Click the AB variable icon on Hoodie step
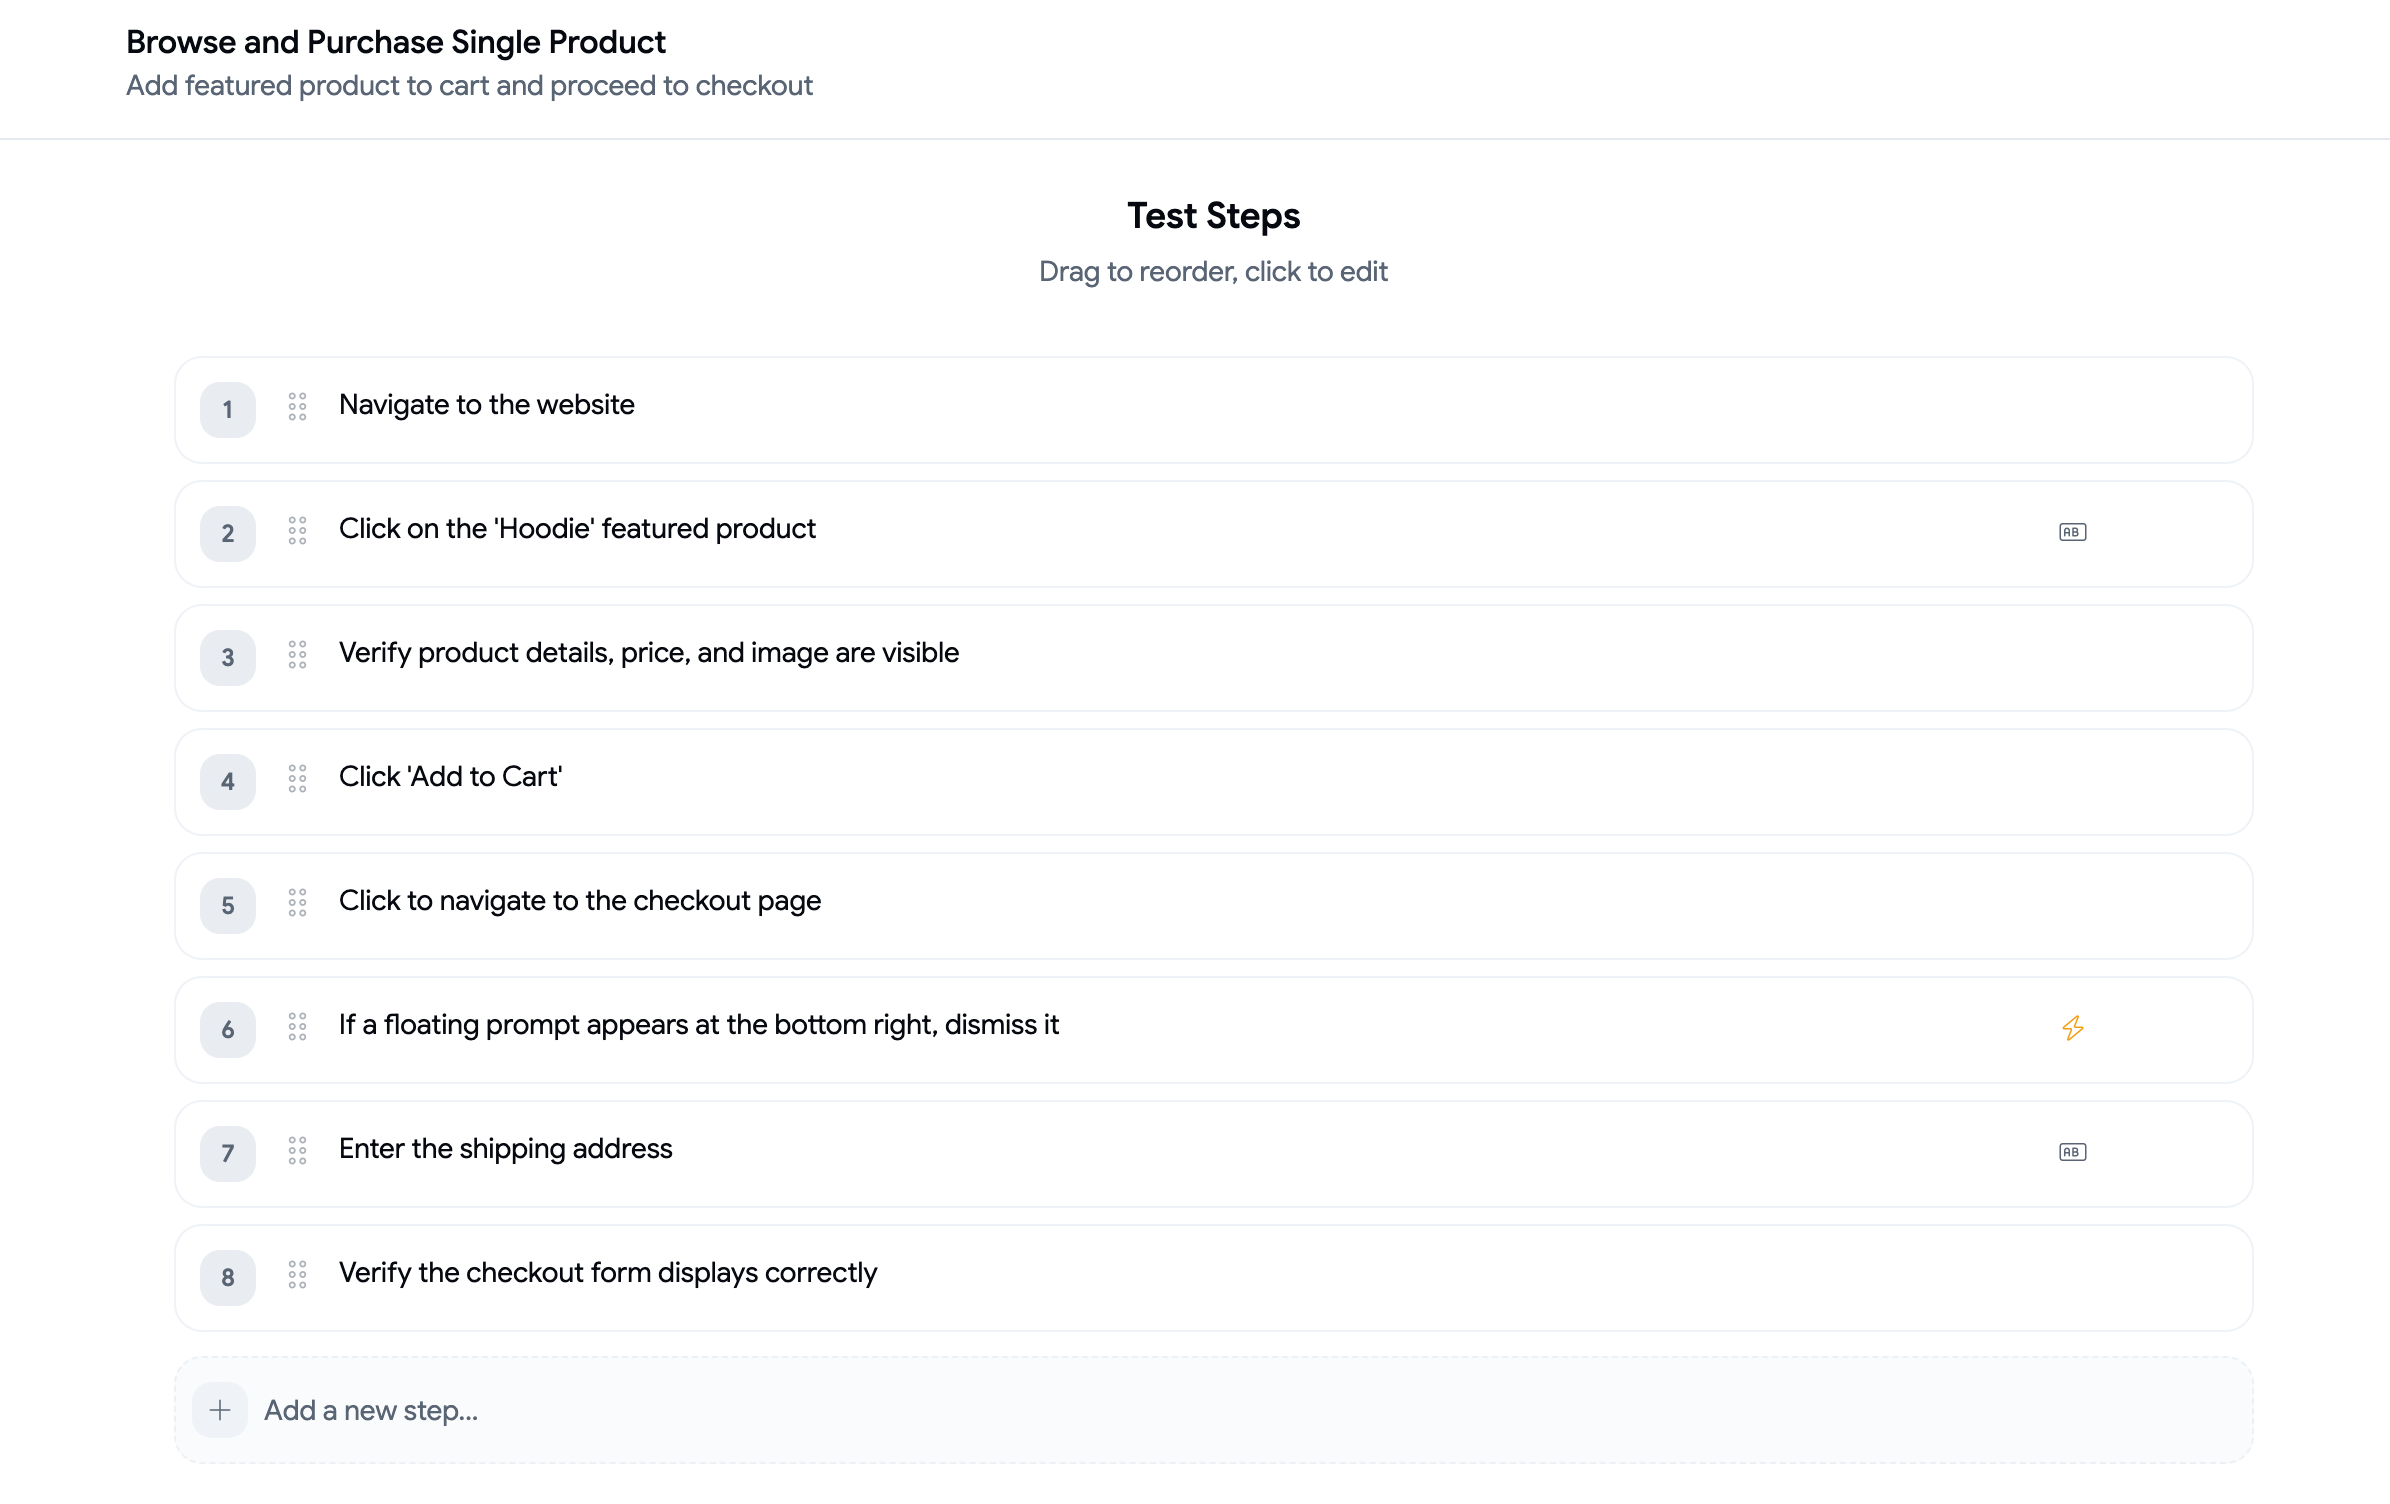The height and width of the screenshot is (1504, 2390). [x=2072, y=532]
